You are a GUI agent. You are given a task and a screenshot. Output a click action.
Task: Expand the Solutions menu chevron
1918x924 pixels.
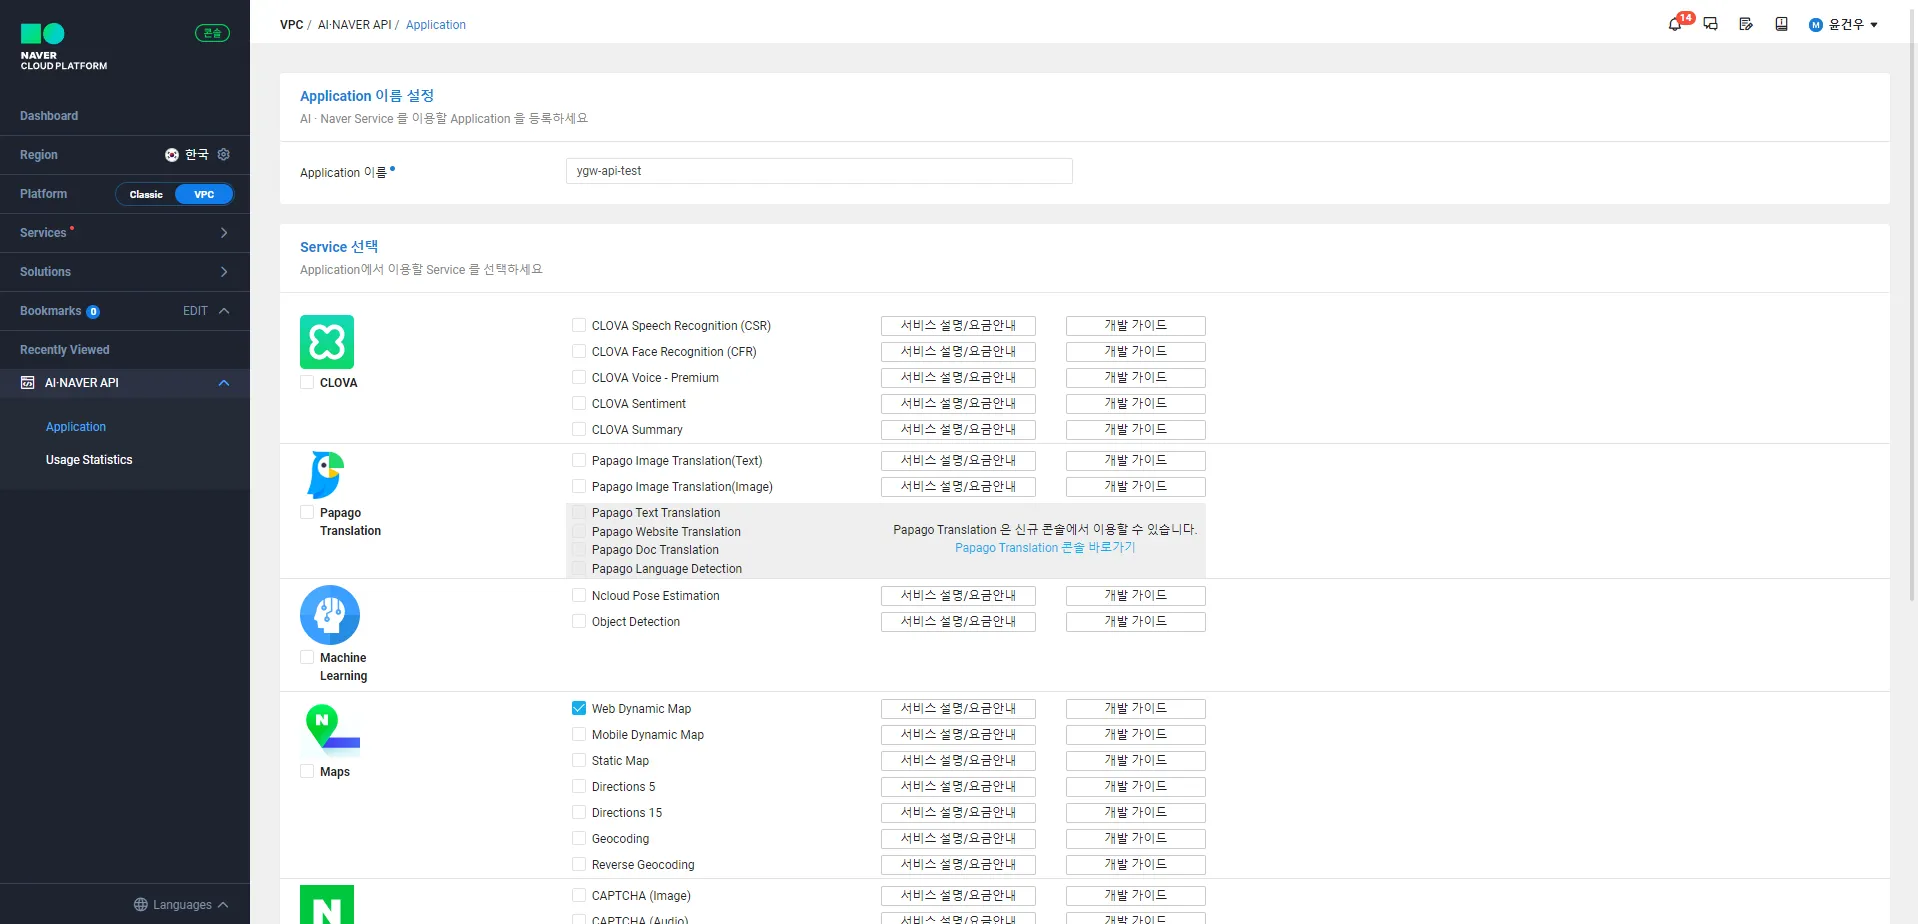coord(224,272)
